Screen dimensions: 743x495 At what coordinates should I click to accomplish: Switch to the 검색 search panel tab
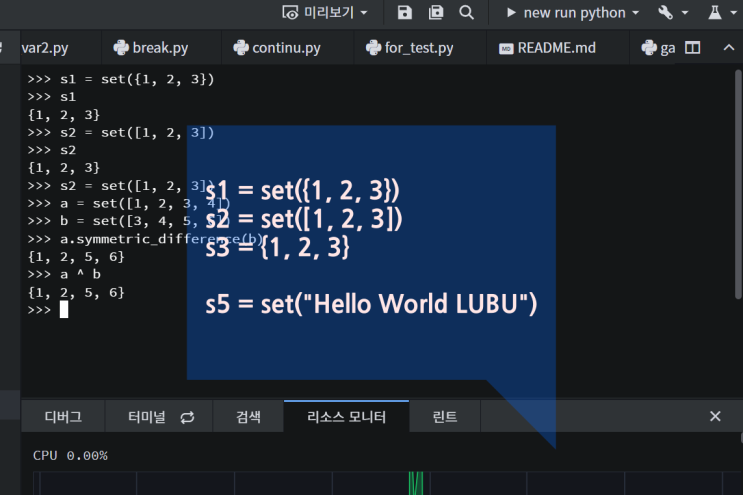[248, 417]
